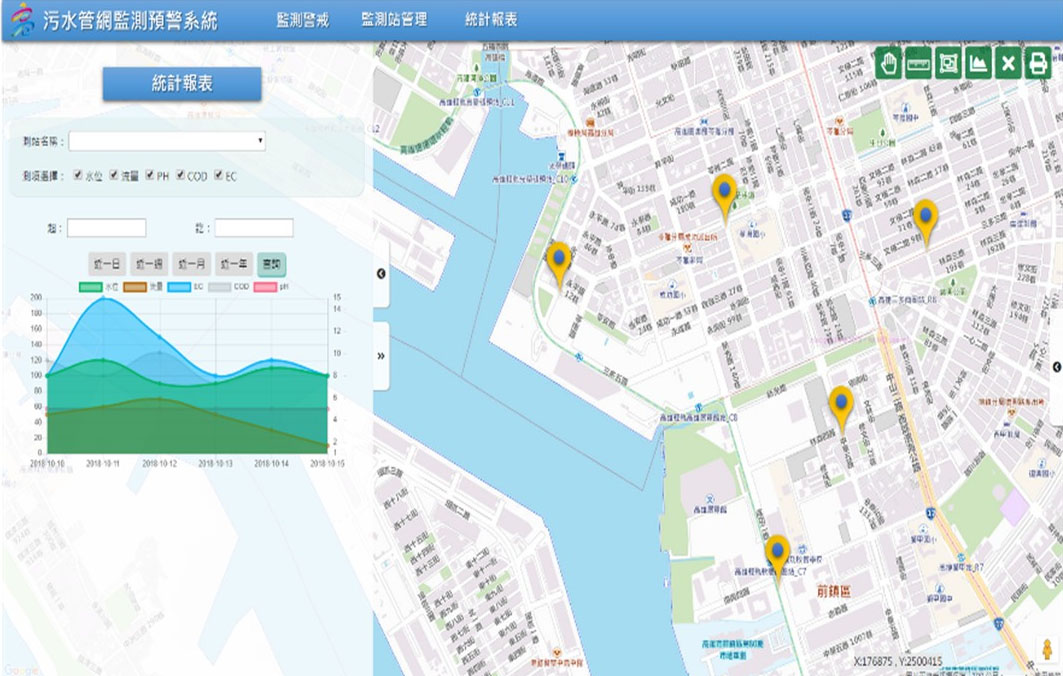The image size is (1063, 676).
Task: Click the double-chevron expand handle
Action: [x=381, y=355]
